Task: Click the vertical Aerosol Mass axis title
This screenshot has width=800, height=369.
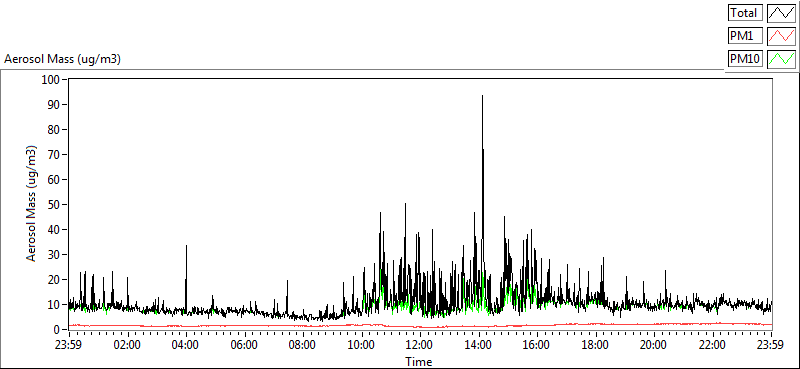Action: point(32,204)
